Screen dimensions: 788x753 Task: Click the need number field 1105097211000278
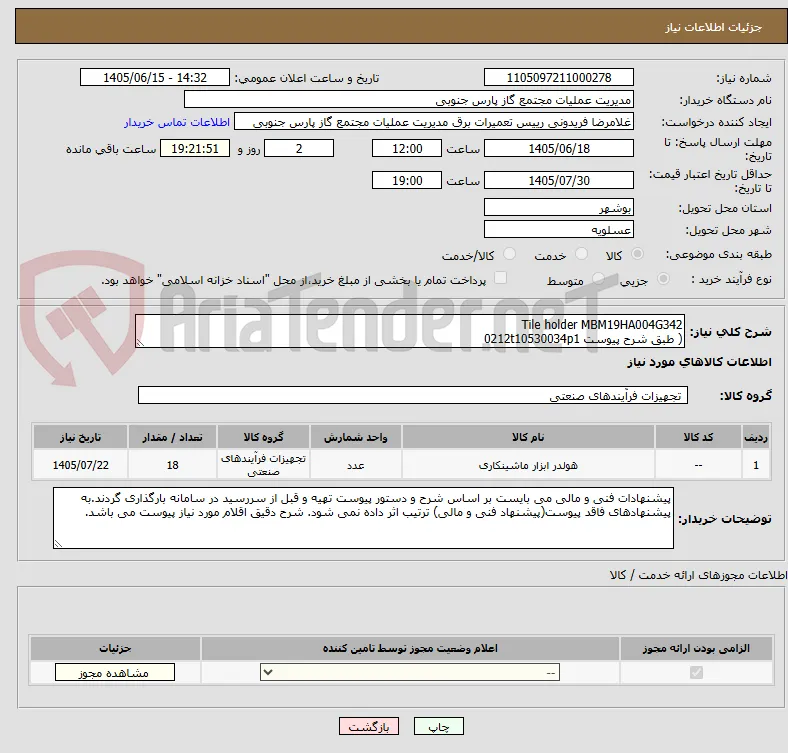(x=558, y=77)
